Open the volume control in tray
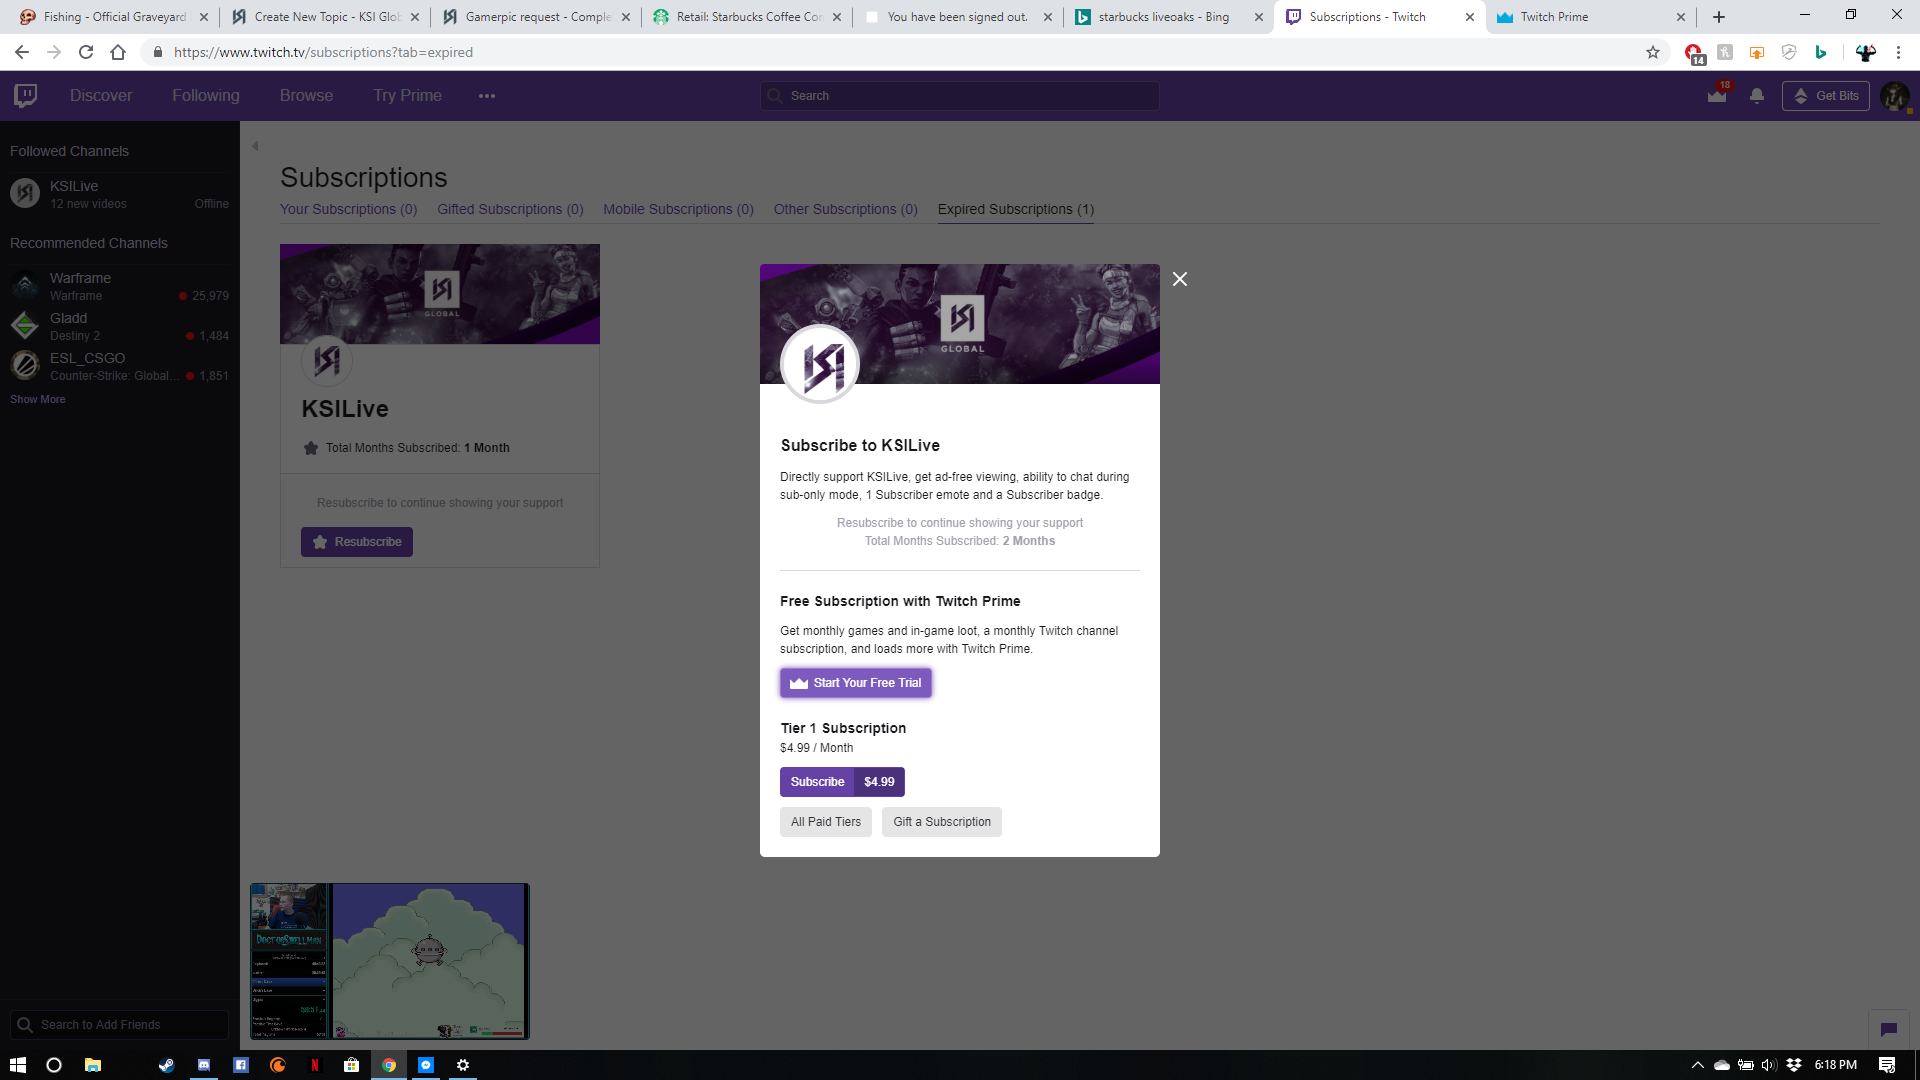The width and height of the screenshot is (1920, 1080). pos(1769,1065)
